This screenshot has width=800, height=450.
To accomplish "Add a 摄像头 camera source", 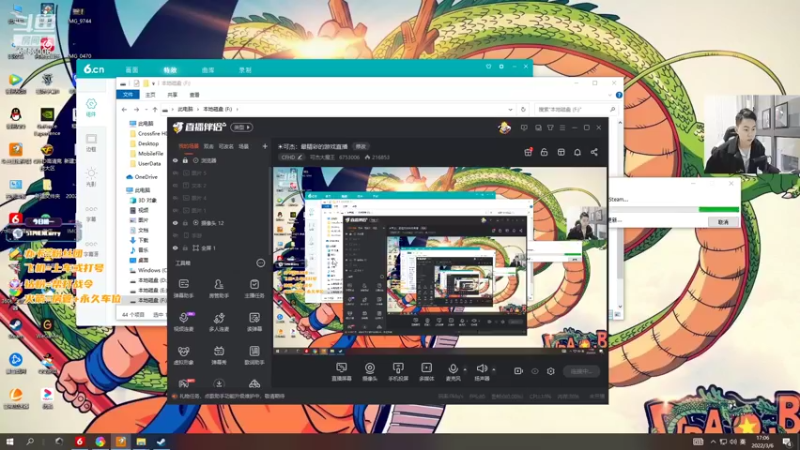I will [370, 371].
